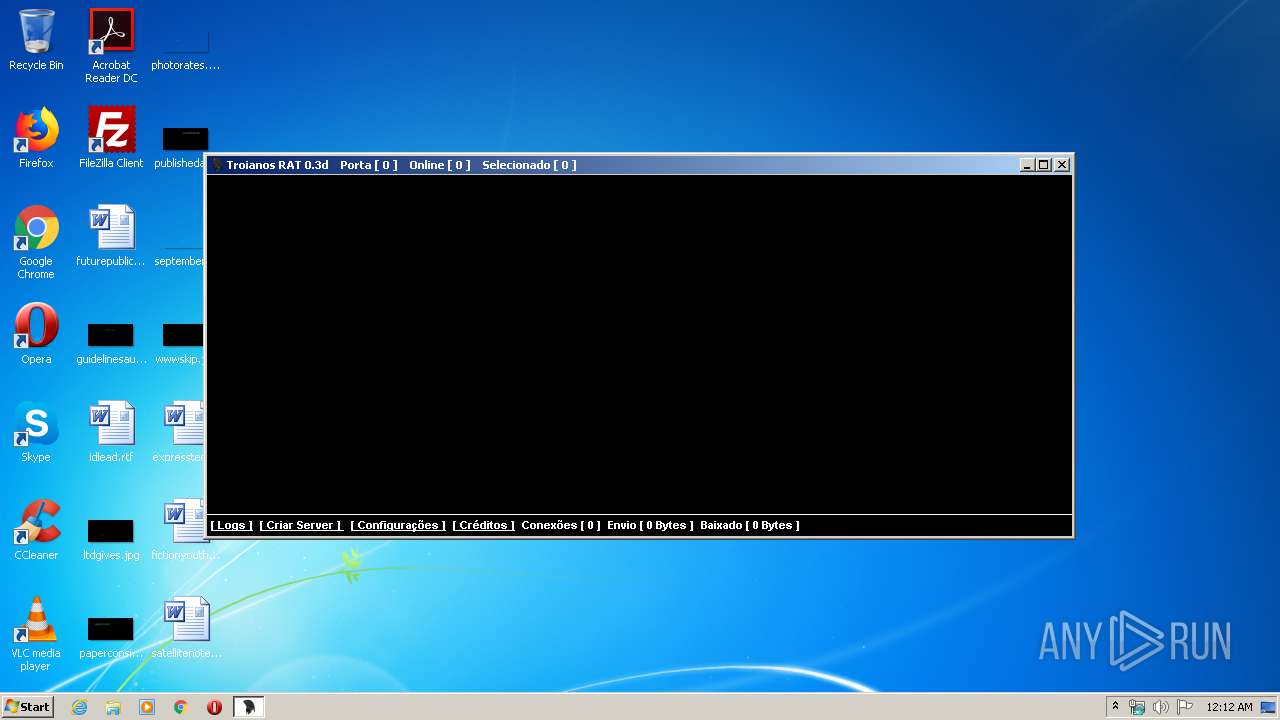Open the [ Configurações ] menu

[x=397, y=525]
